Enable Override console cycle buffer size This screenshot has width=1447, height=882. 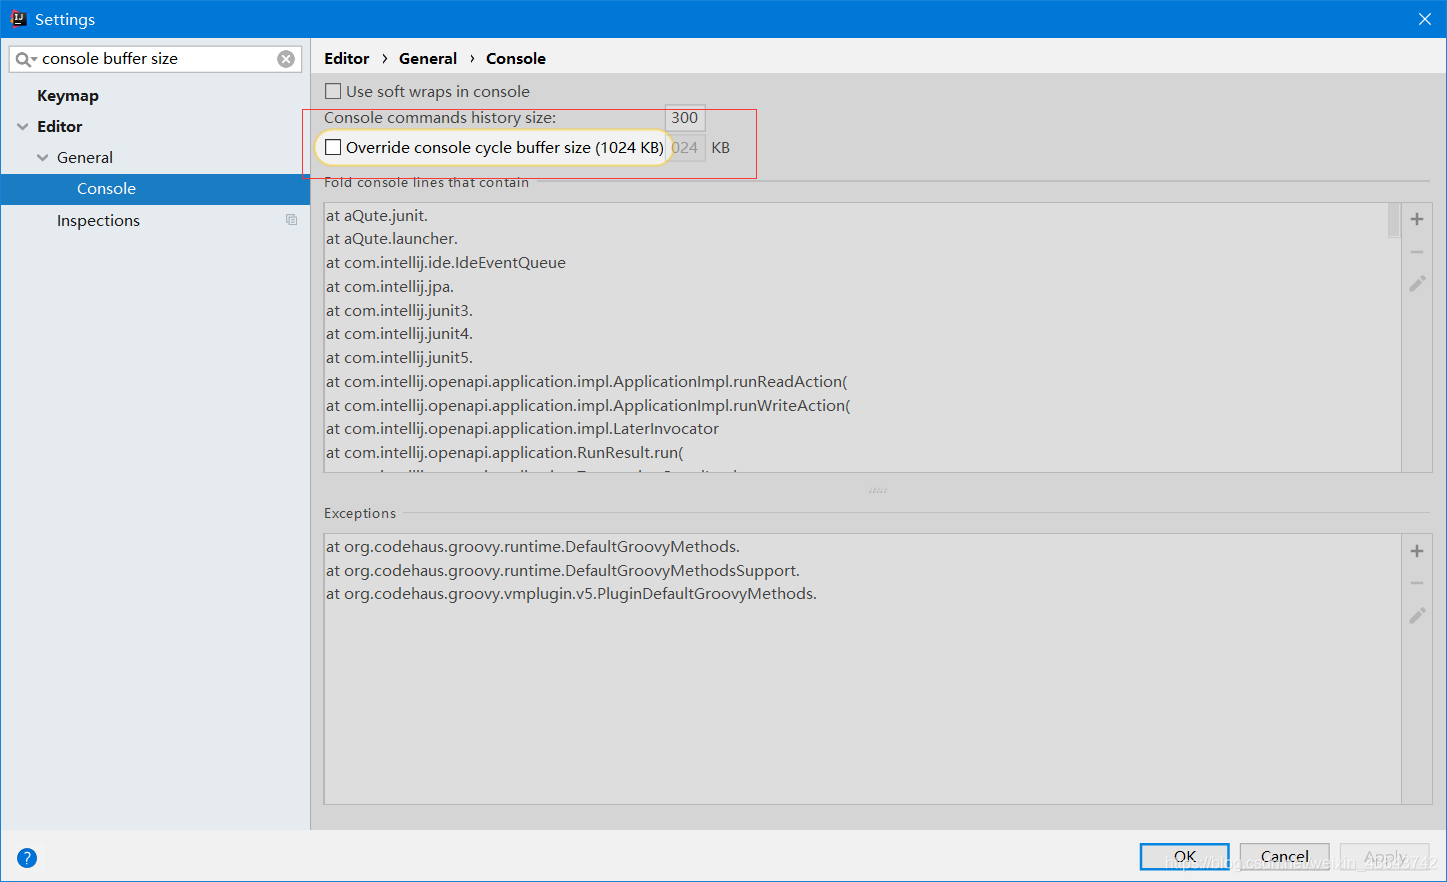tap(333, 147)
